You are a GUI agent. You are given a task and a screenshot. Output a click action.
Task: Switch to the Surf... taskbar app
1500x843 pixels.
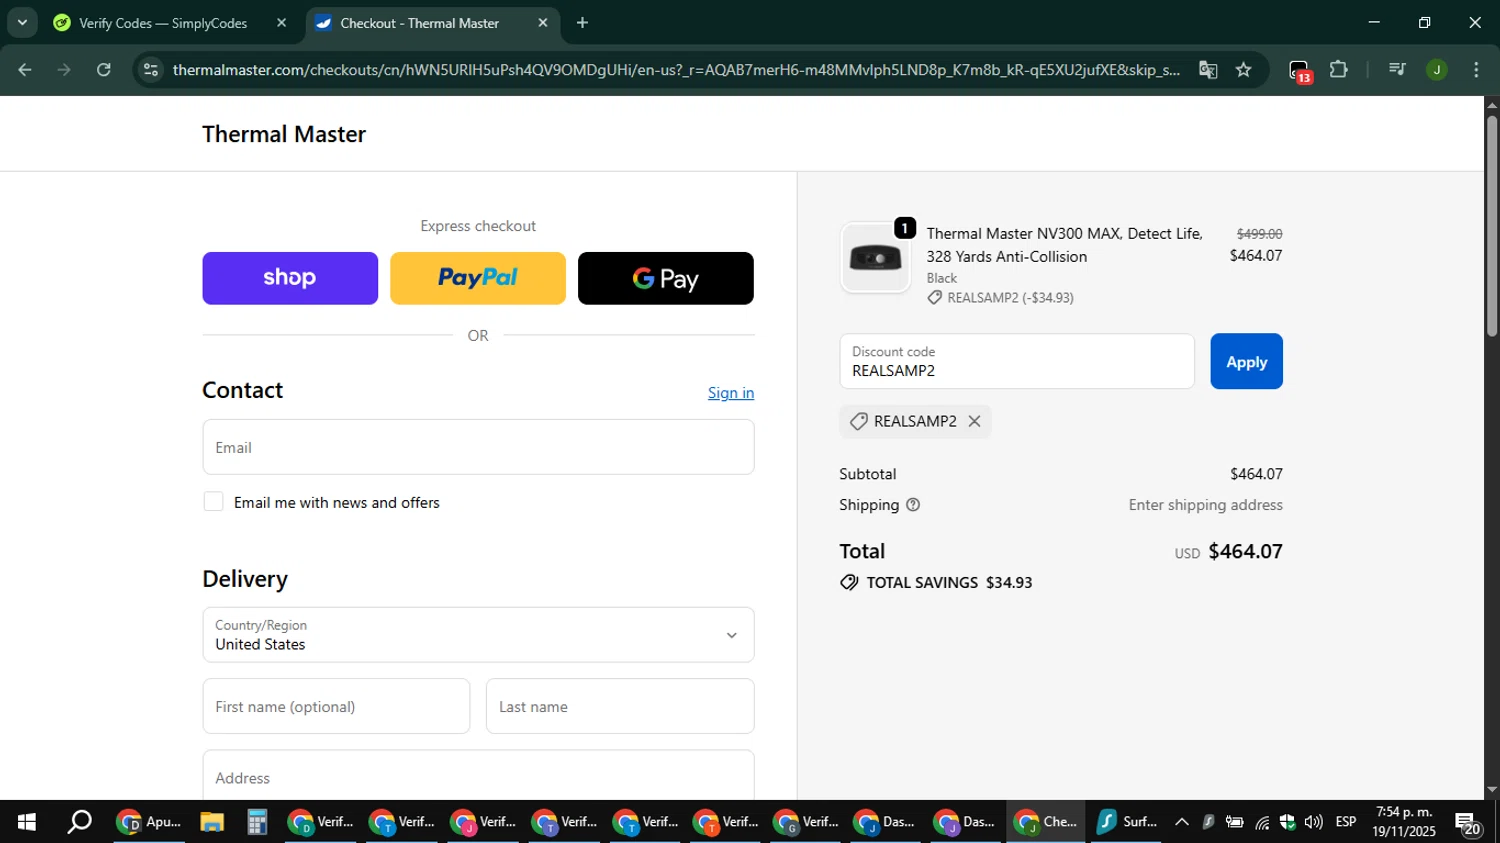[x=1126, y=822]
